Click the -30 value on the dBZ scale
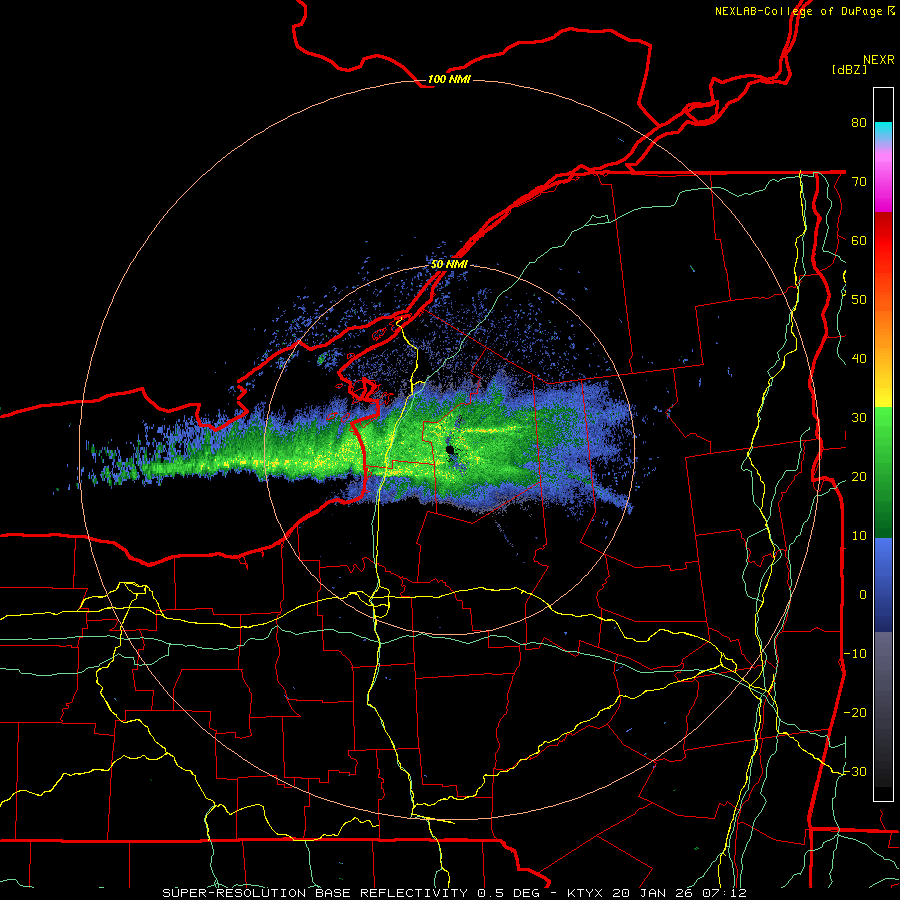 click(855, 771)
